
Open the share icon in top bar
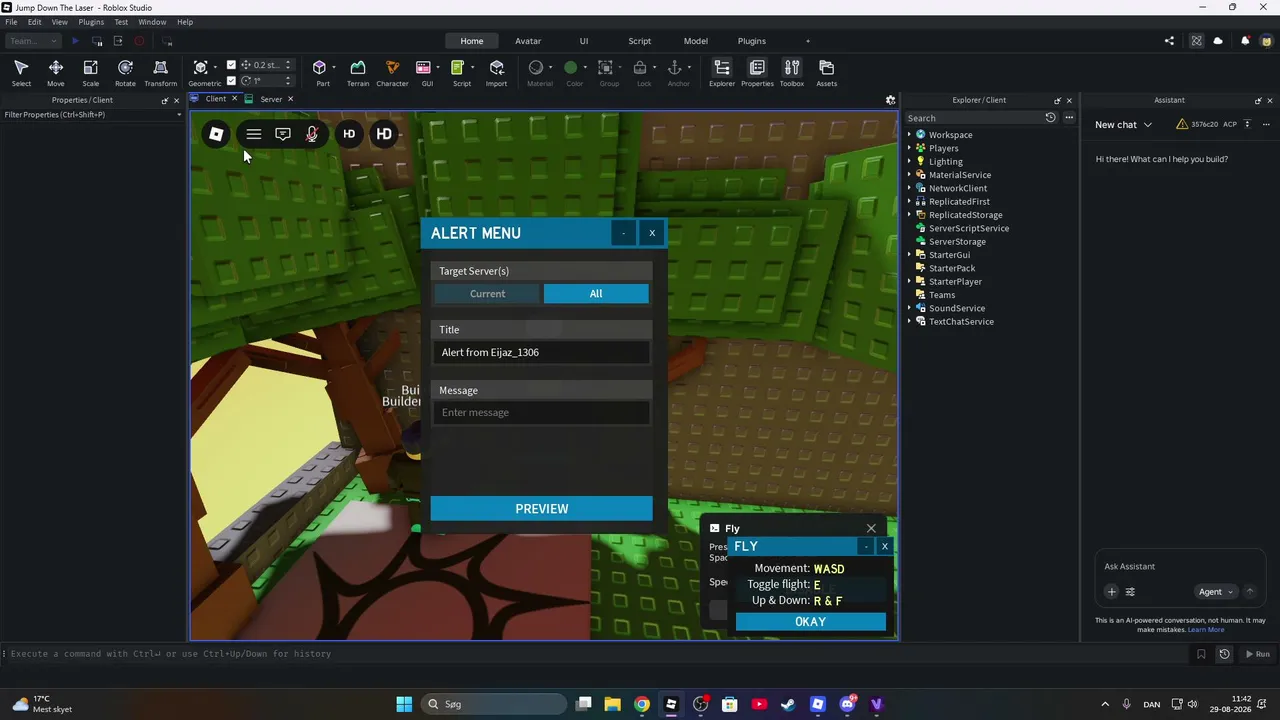click(x=1169, y=41)
